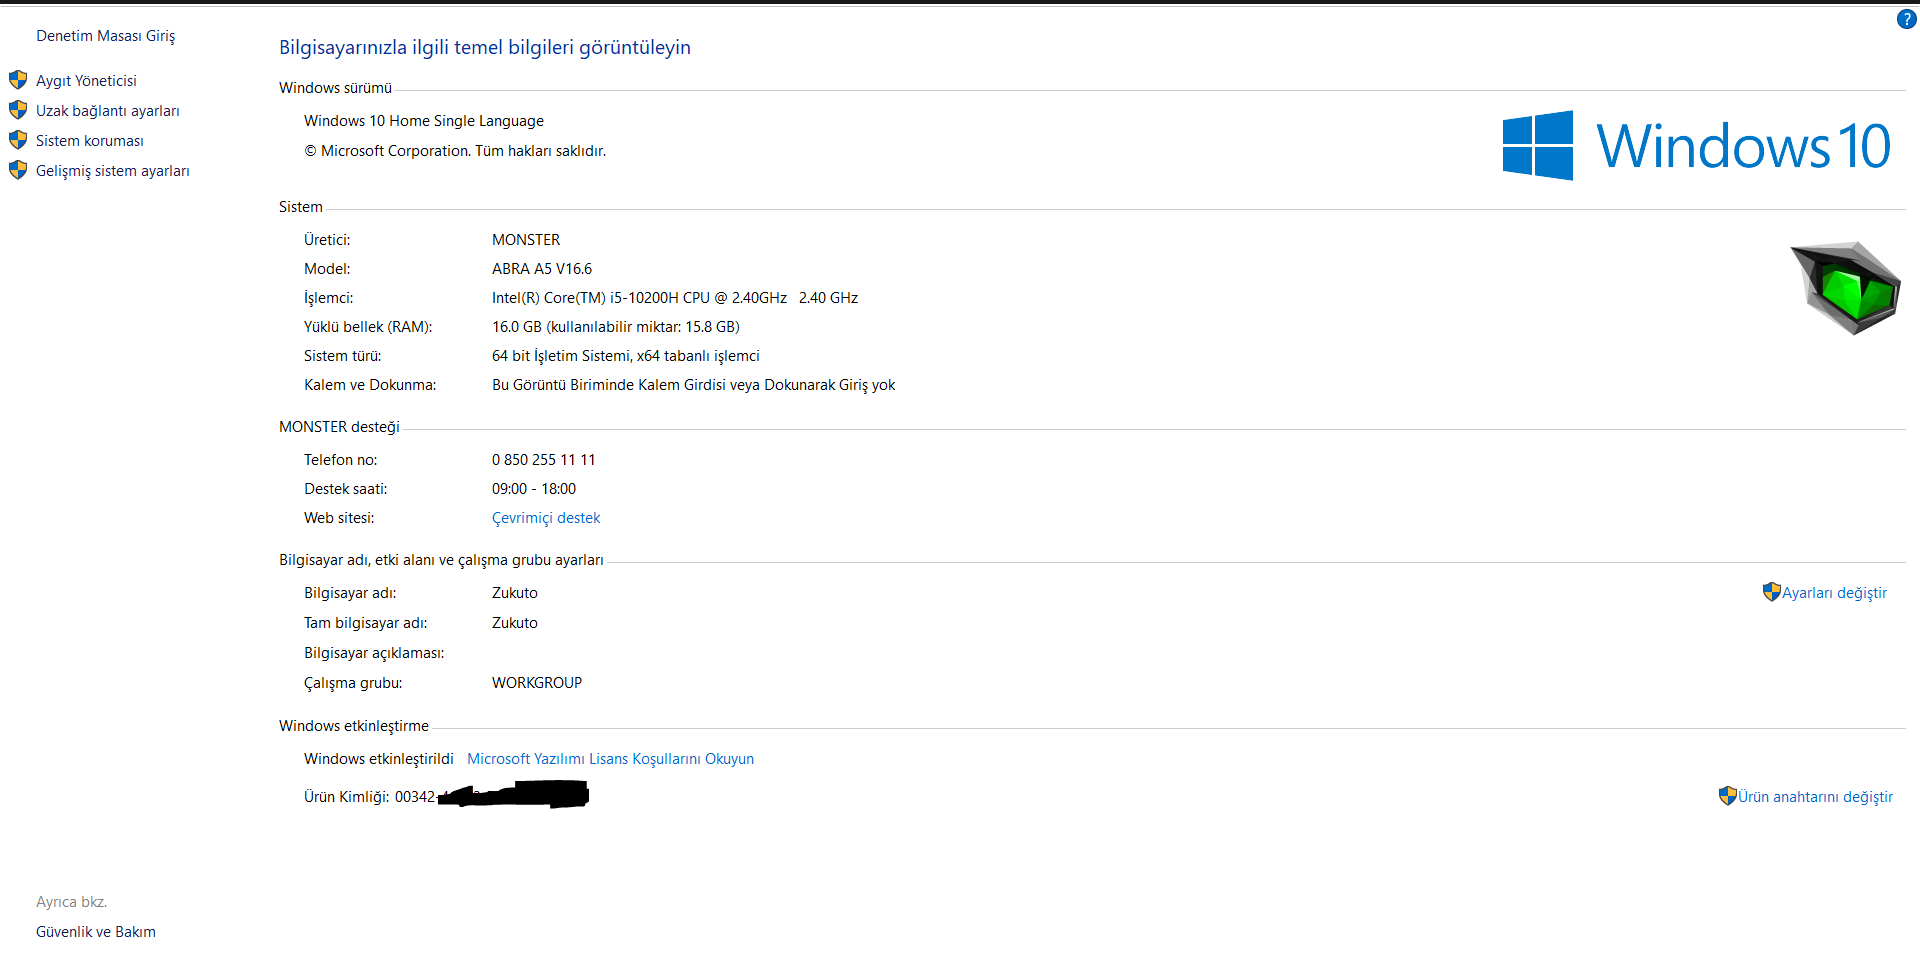Viewport: 1920px width, 966px height.
Task: Click the shield icon beside Gelişmiş sistem ayarları
Action: [18, 170]
